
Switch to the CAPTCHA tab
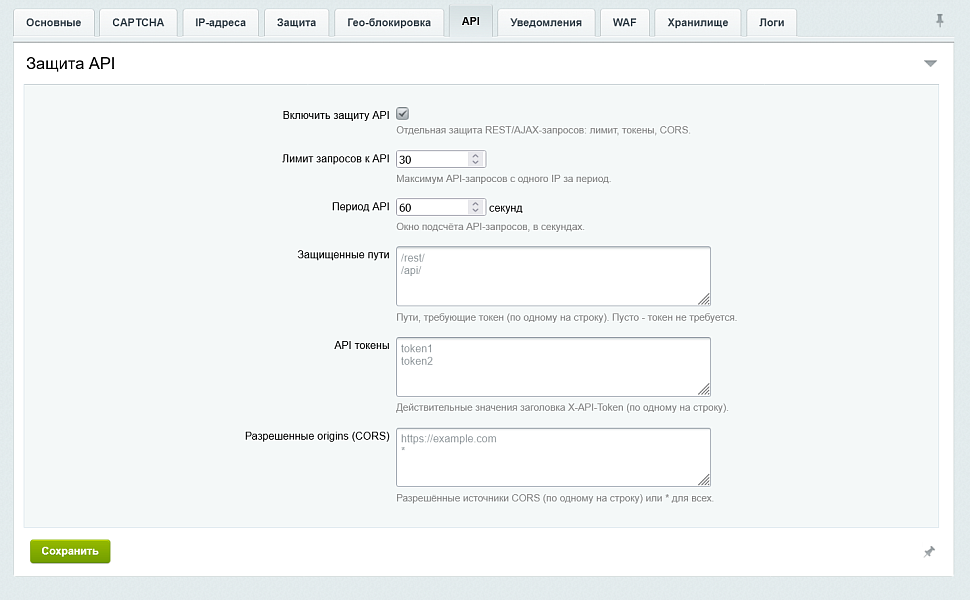click(138, 22)
